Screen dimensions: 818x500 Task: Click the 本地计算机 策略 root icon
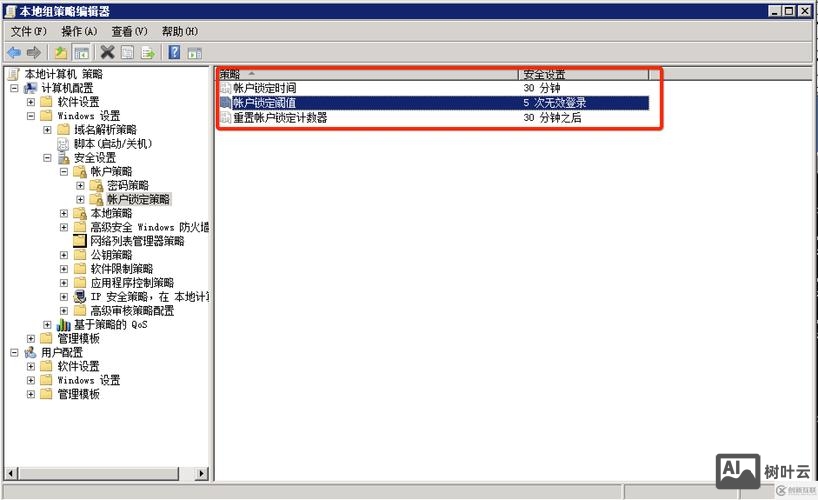tap(14, 74)
